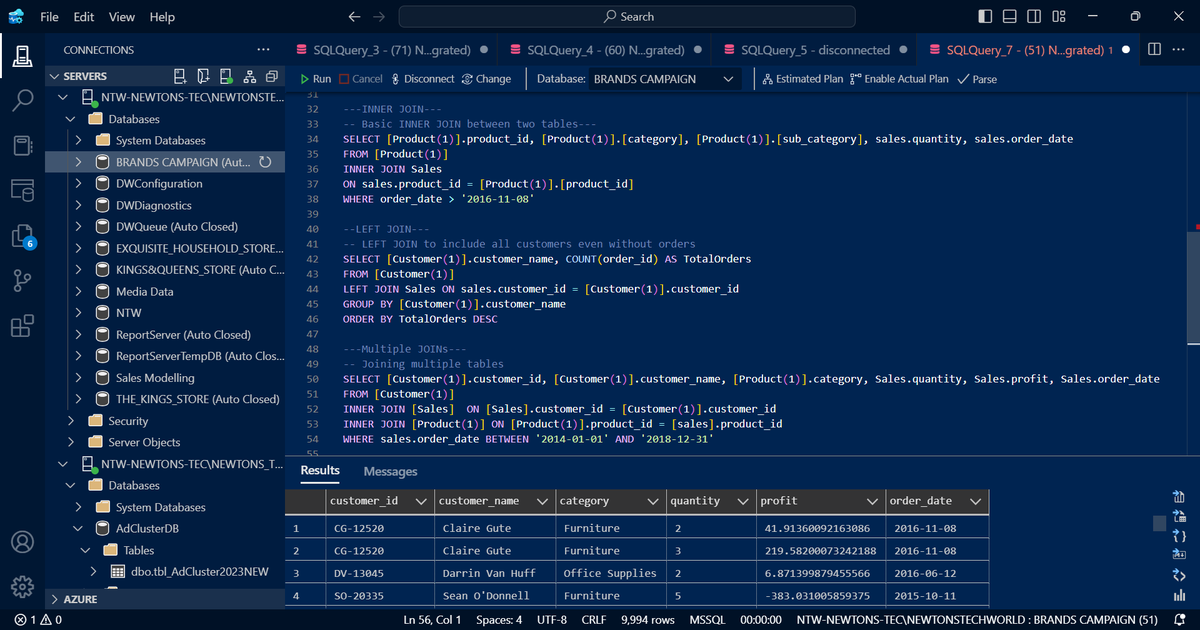Expand the Server Objects folder
The width and height of the screenshot is (1200, 630).
click(x=70, y=442)
